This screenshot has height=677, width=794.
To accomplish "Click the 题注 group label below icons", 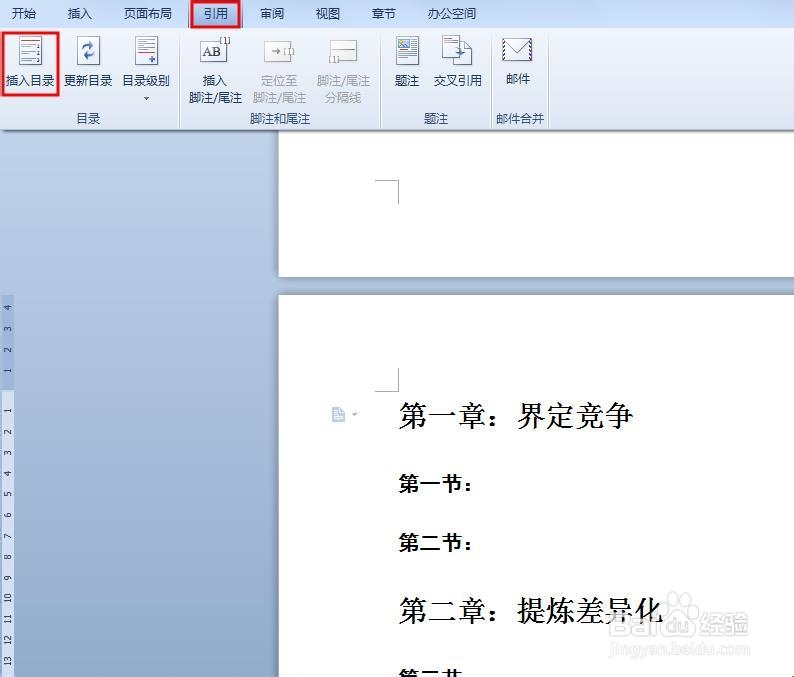I will pyautogui.click(x=435, y=119).
